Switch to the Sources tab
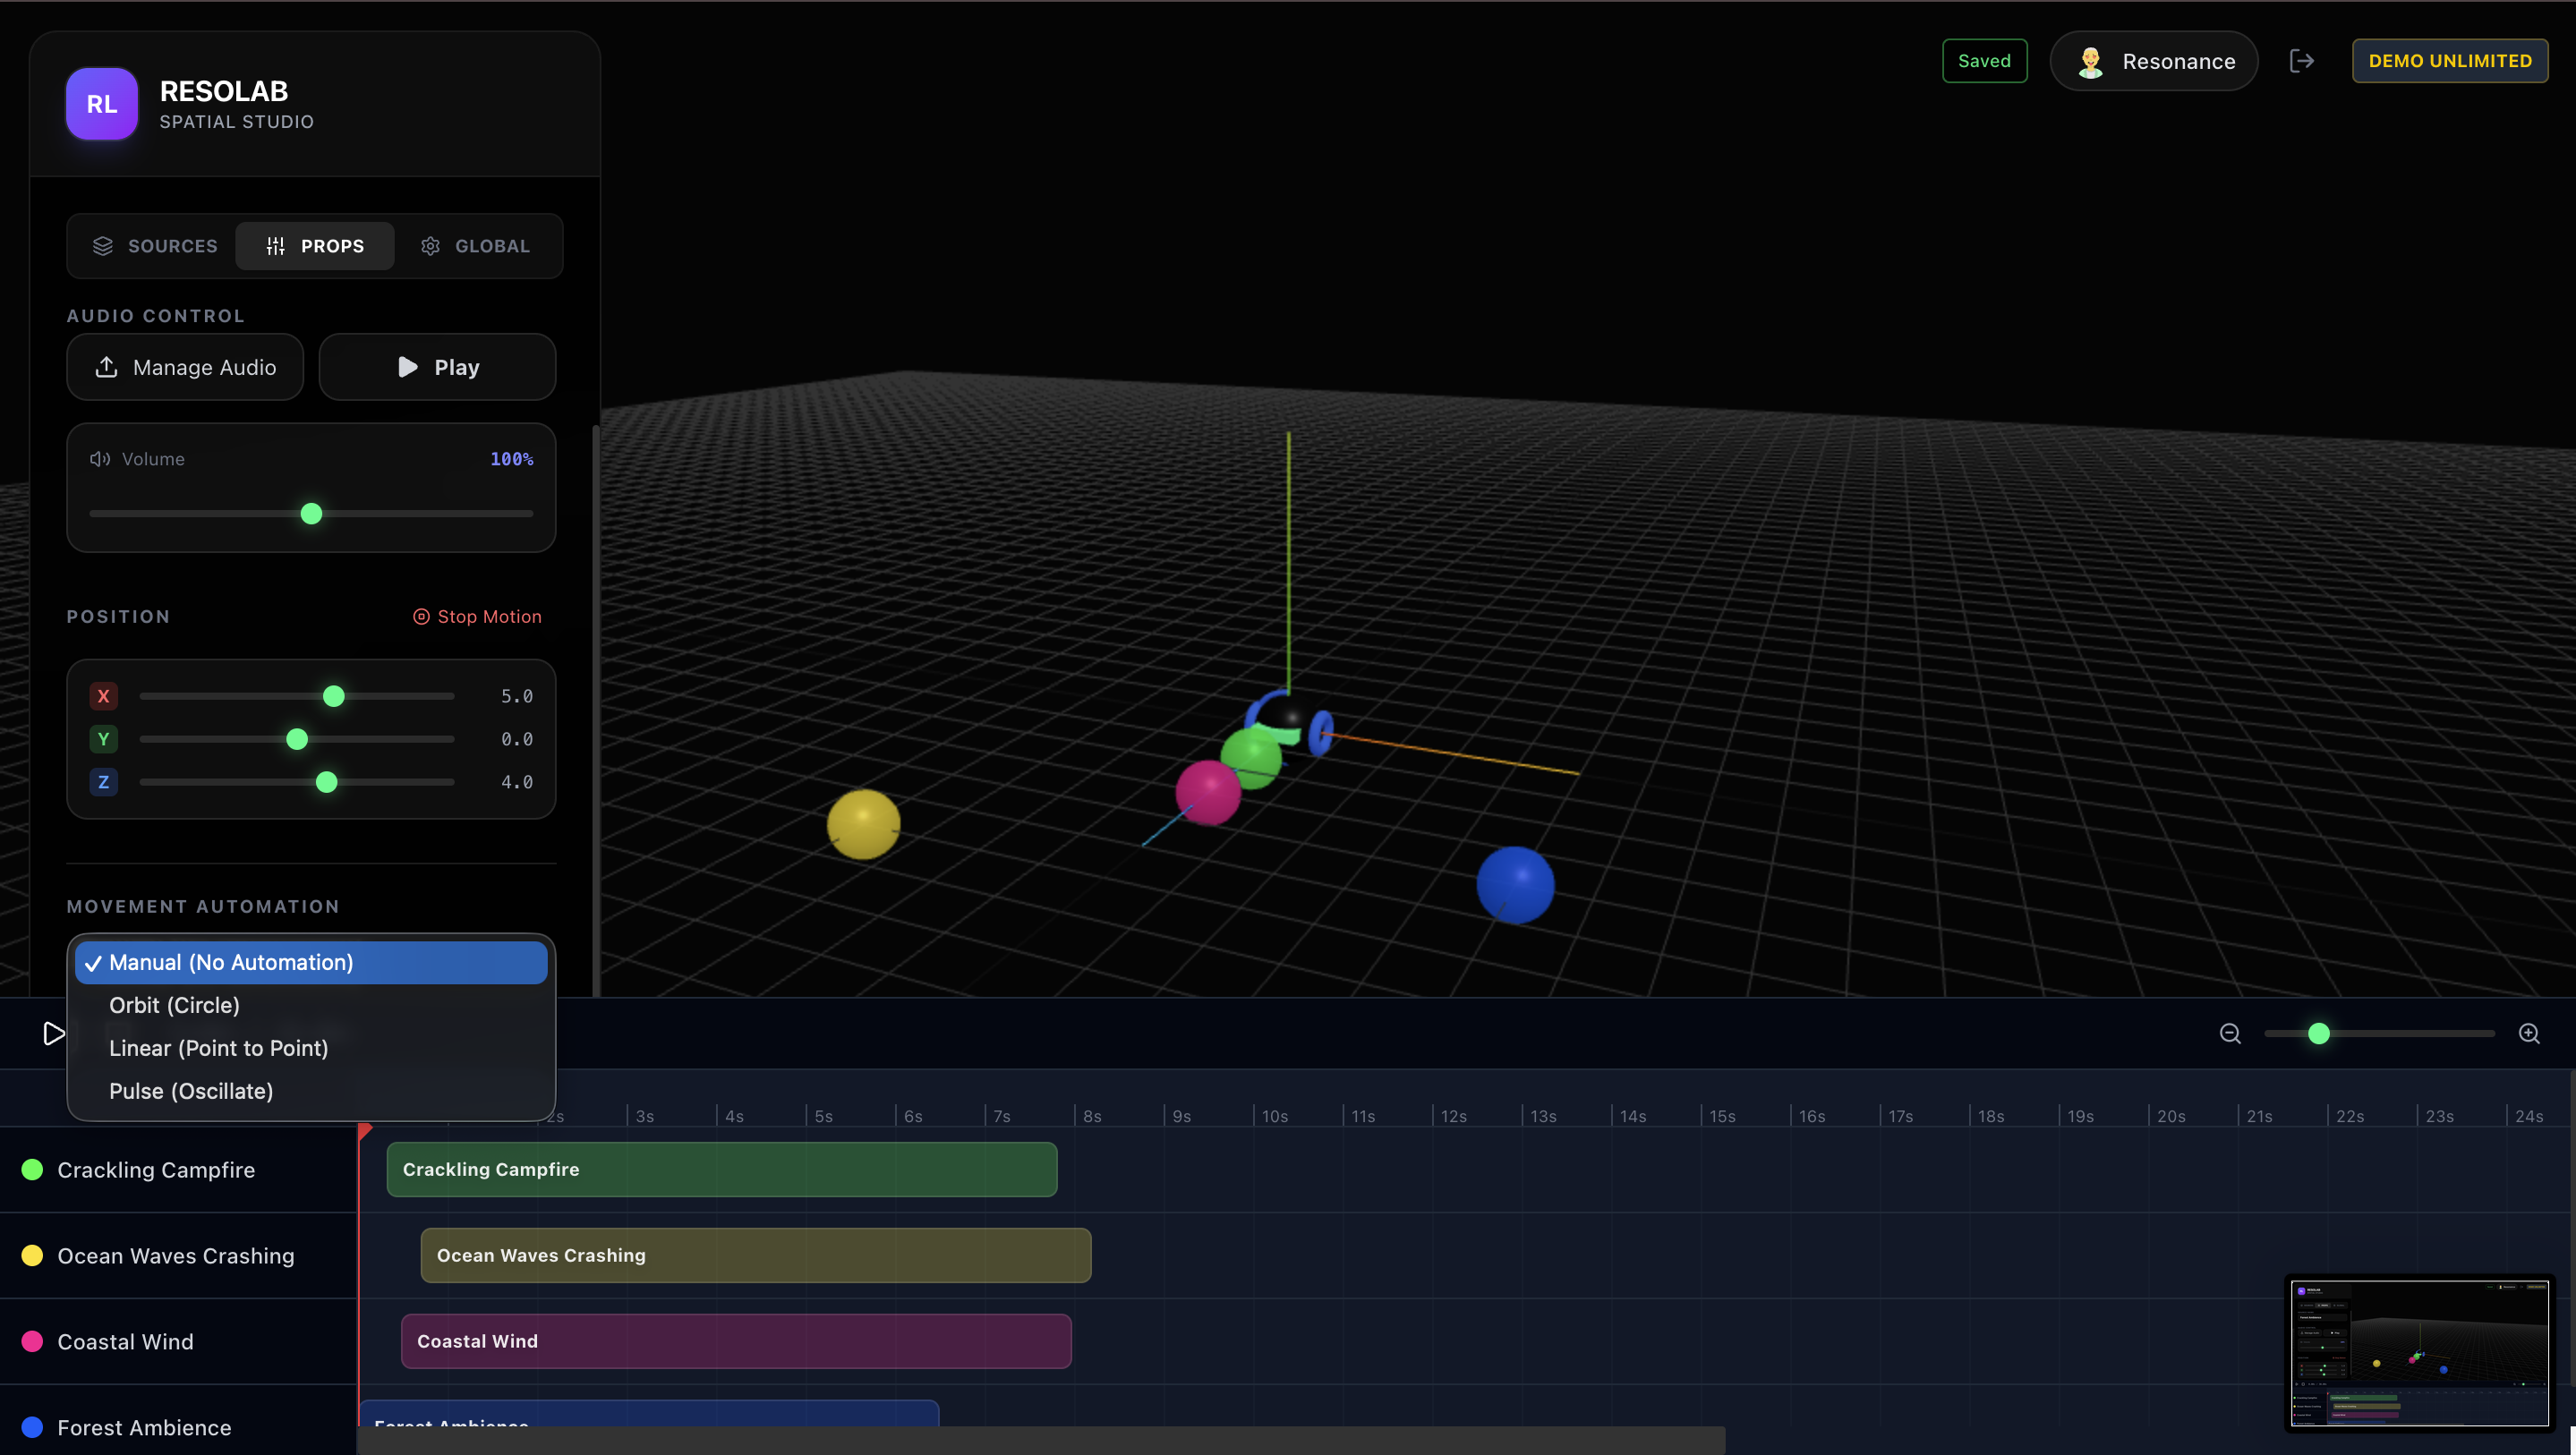Image resolution: width=2576 pixels, height=1455 pixels. (x=154, y=246)
